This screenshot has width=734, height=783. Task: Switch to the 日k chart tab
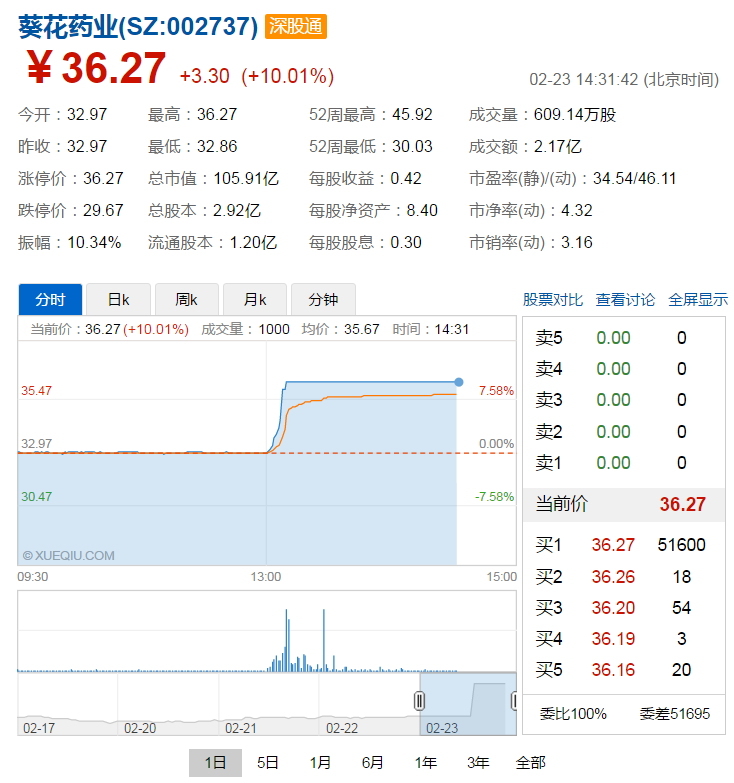point(118,300)
